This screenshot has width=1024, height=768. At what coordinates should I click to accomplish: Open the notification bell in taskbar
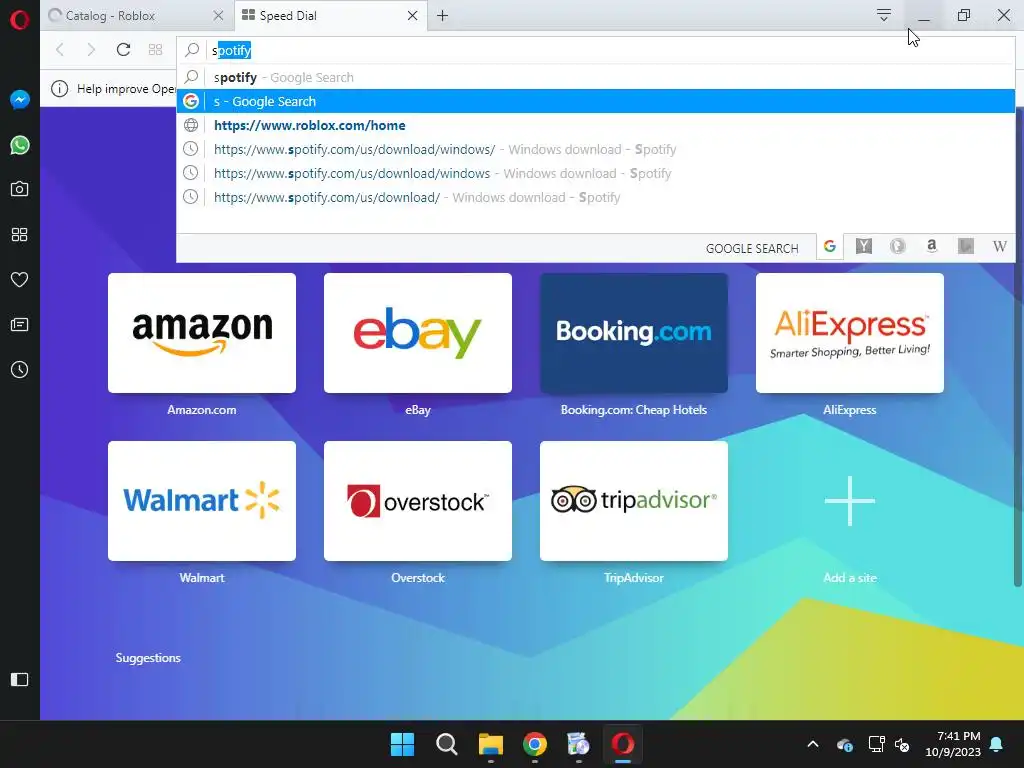[x=997, y=744]
